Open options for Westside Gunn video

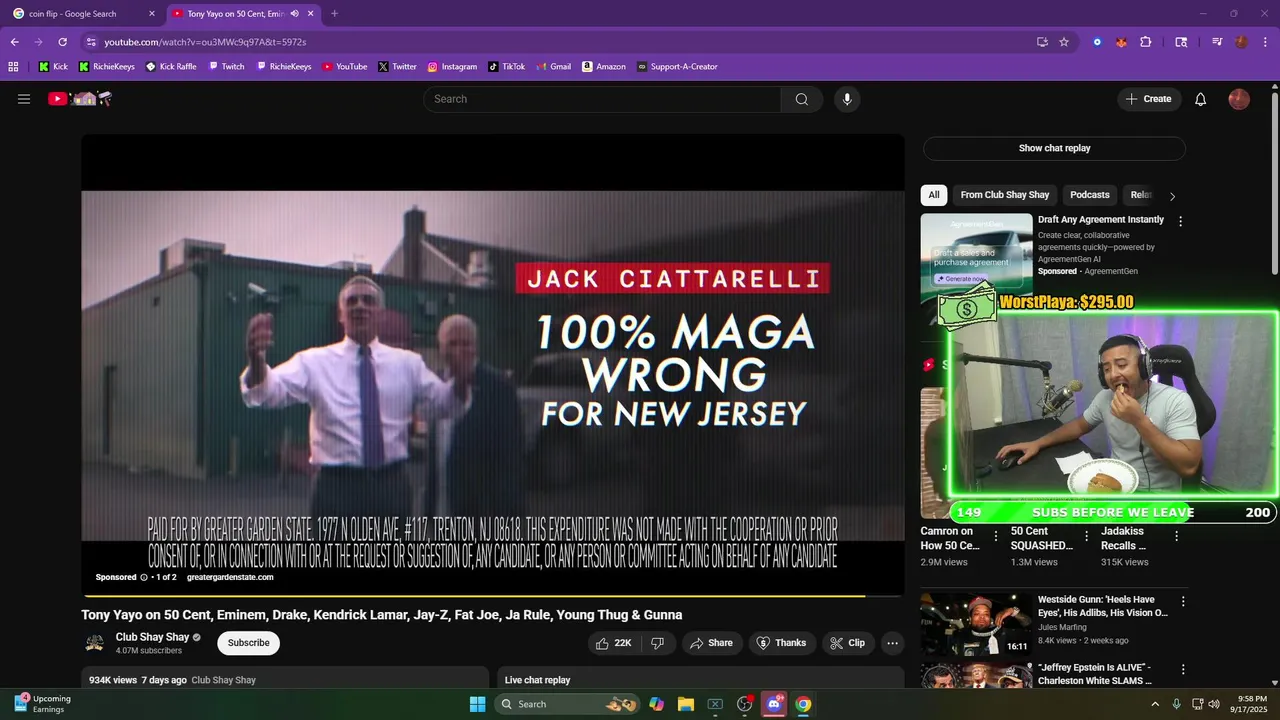(1183, 602)
